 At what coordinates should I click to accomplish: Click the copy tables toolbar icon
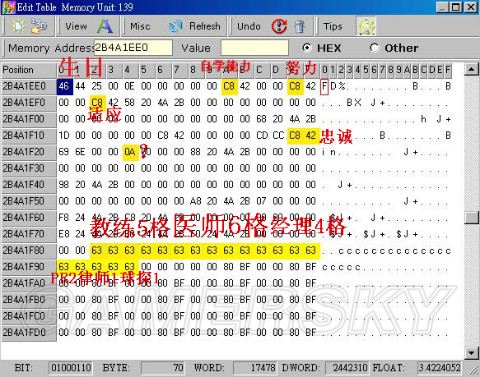(x=39, y=26)
